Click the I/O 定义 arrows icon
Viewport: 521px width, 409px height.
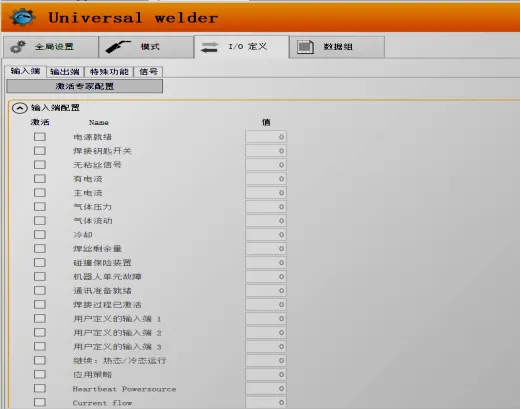[x=209, y=47]
